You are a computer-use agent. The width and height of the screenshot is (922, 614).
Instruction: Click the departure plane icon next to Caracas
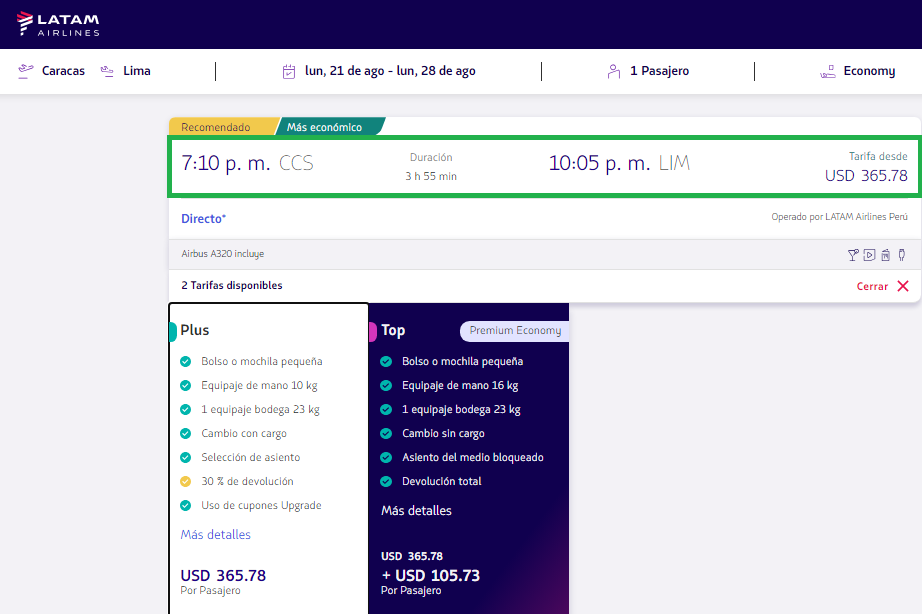pyautogui.click(x=25, y=71)
